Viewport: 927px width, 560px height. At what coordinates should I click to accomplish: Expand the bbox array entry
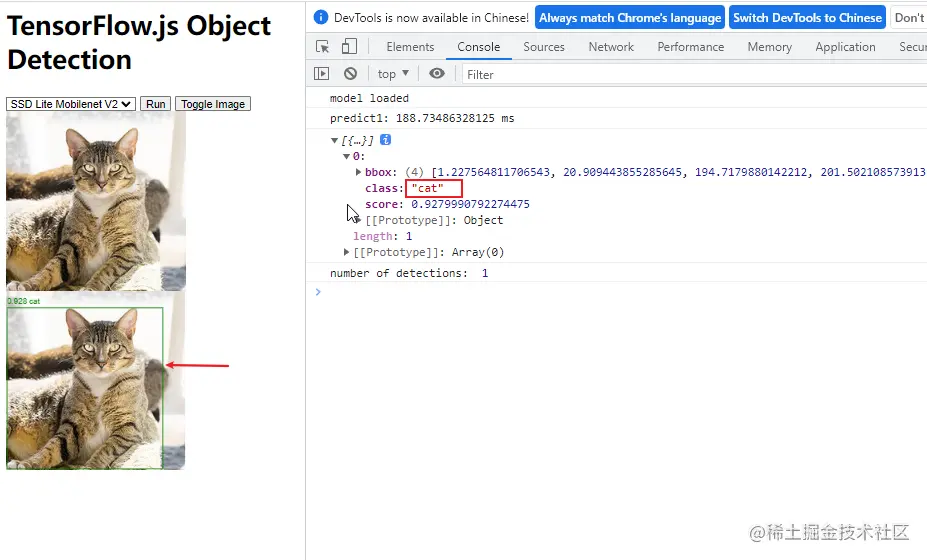(358, 172)
